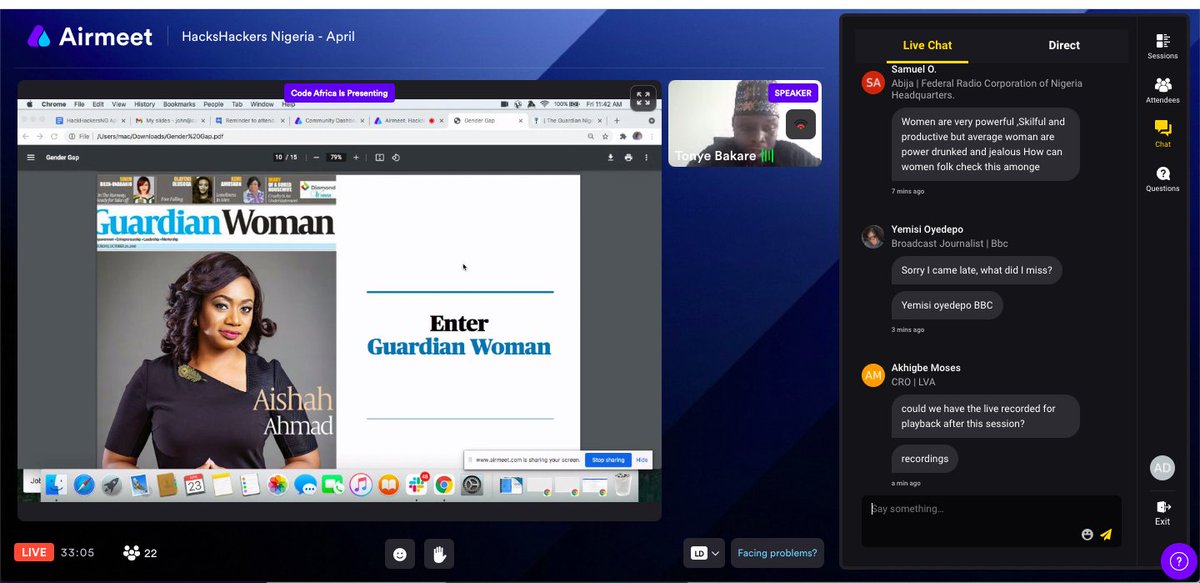This screenshot has width=1200, height=583.
Task: Click the Facing problems? button
Action: click(x=778, y=553)
